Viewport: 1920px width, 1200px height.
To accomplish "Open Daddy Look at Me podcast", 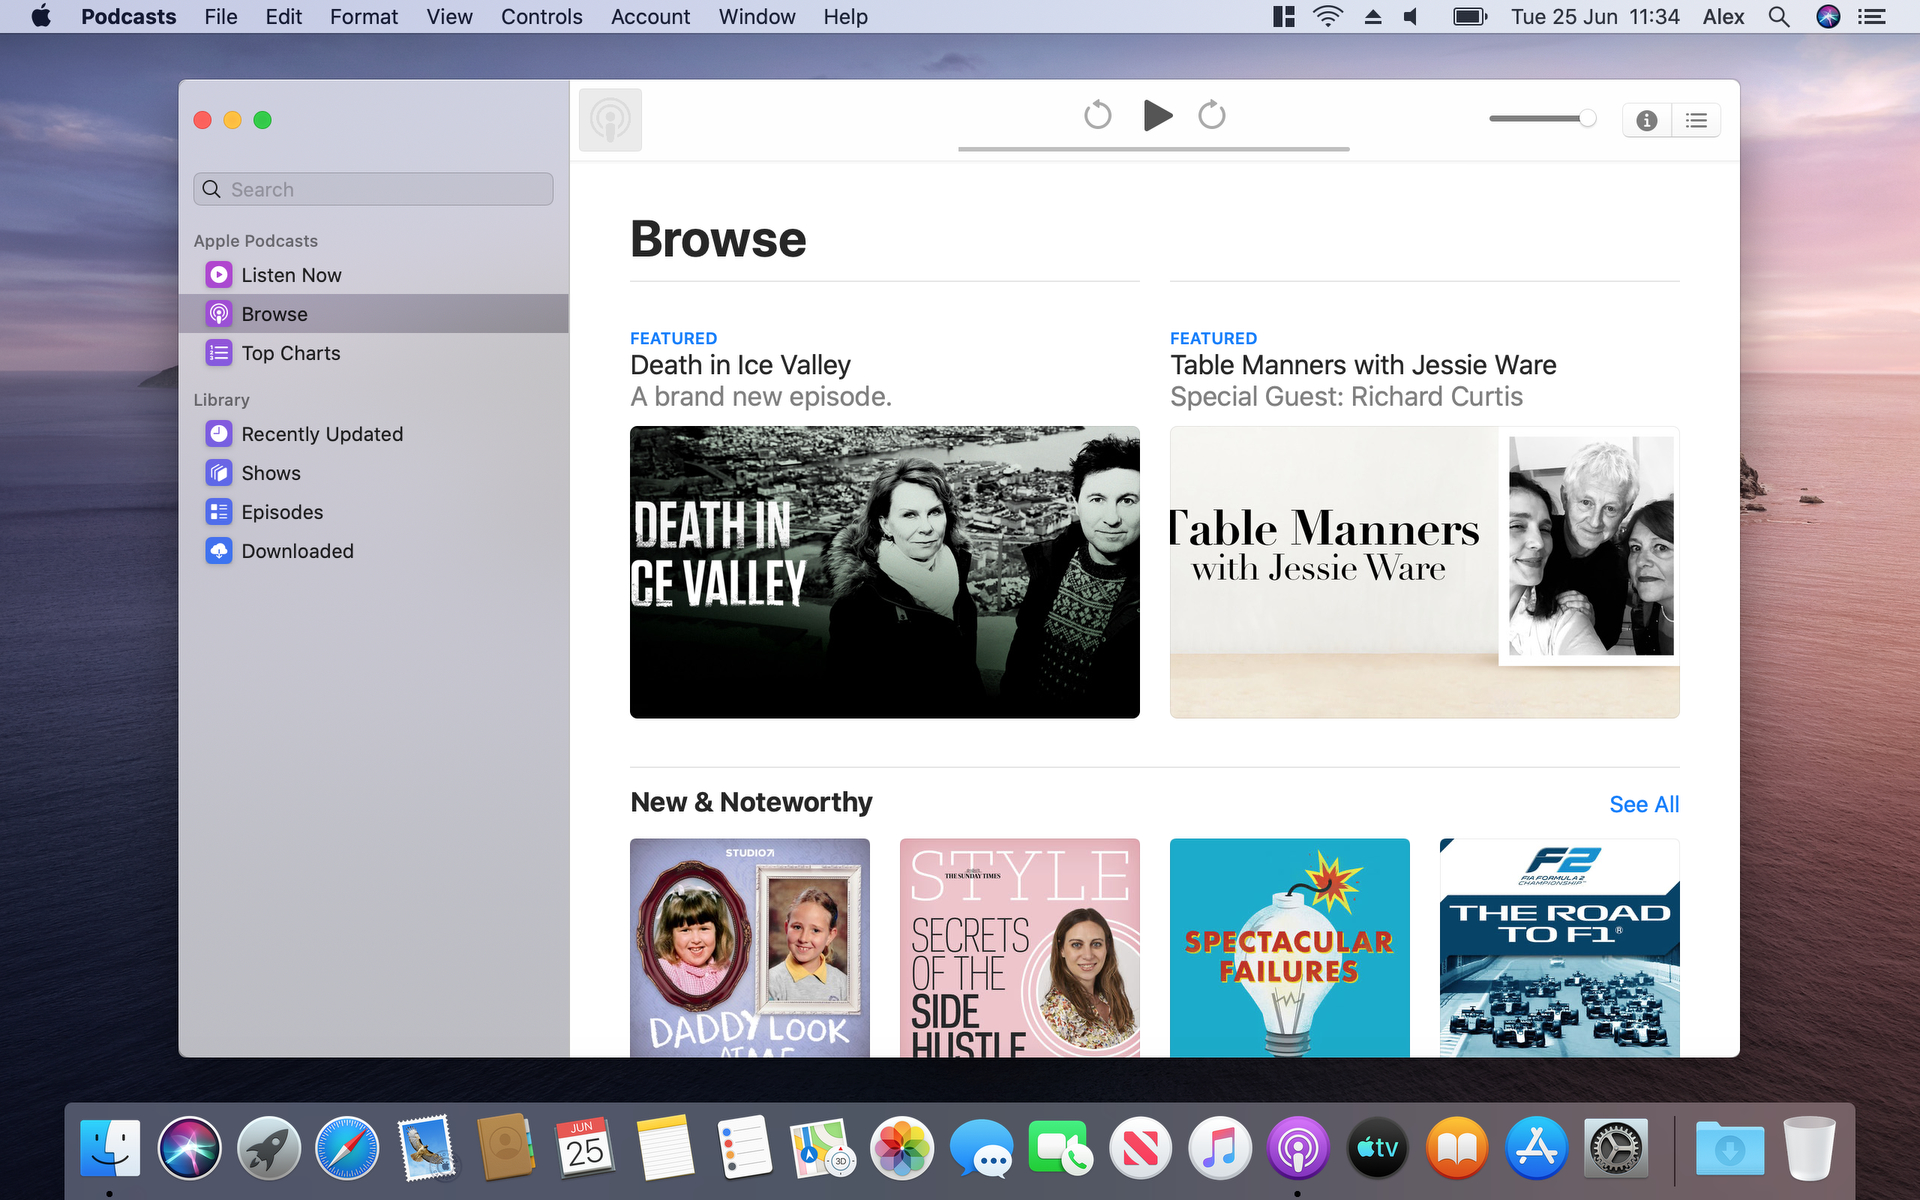I will coord(750,948).
